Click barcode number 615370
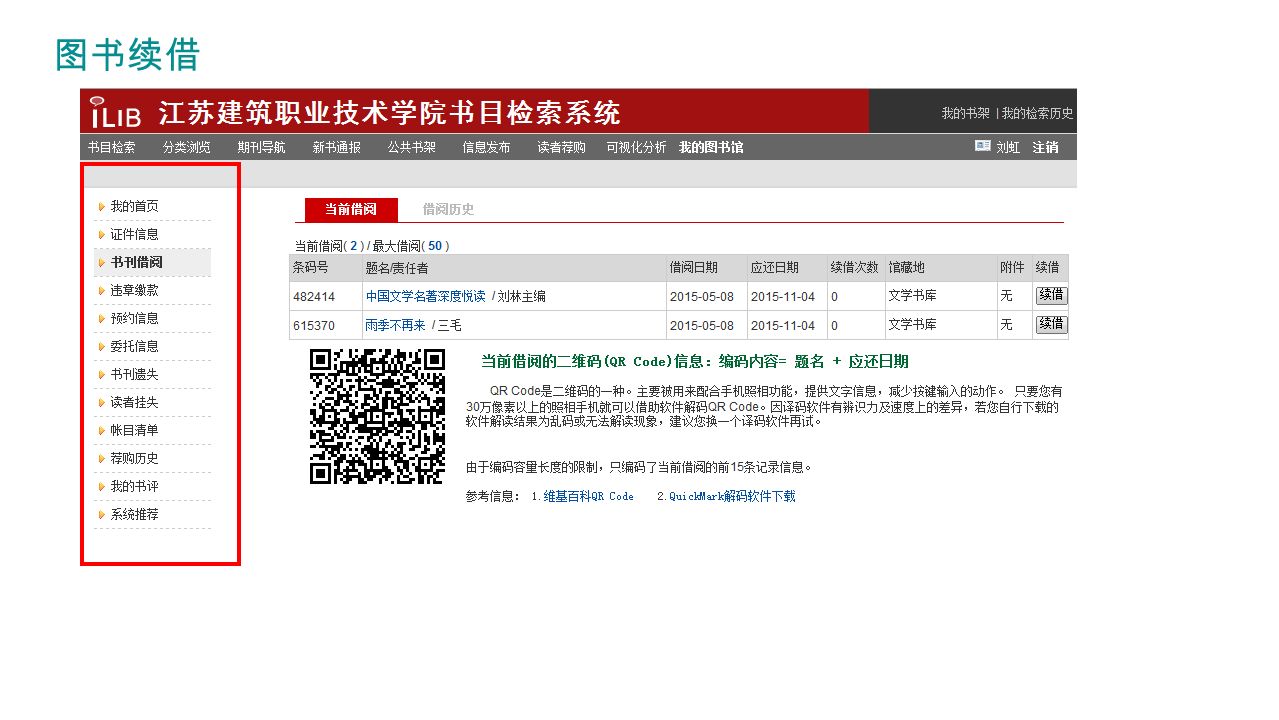This screenshot has width=1279, height=720. 314,325
